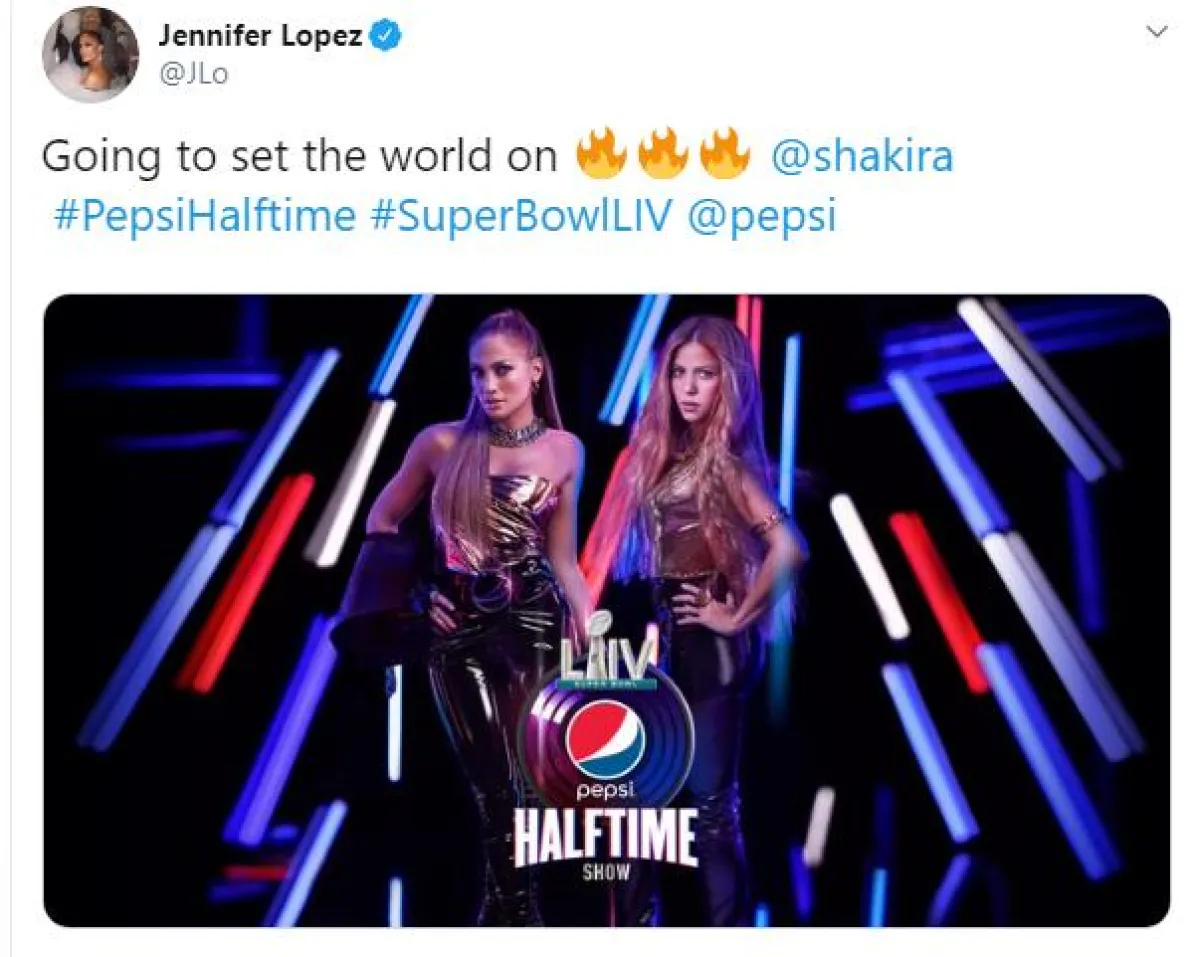The width and height of the screenshot is (1200, 957).
Task: Click the 'Going to set the world on' text
Action: pos(299,157)
